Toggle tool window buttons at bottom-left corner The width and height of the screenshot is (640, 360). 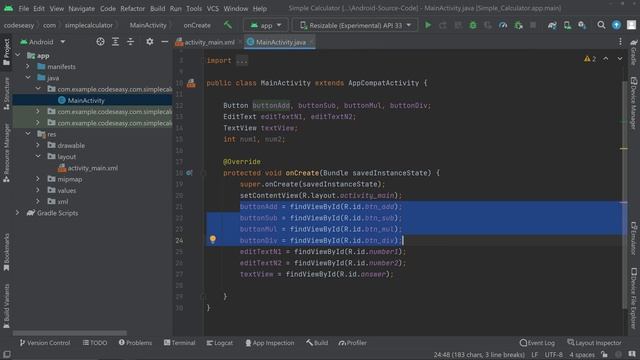7,354
